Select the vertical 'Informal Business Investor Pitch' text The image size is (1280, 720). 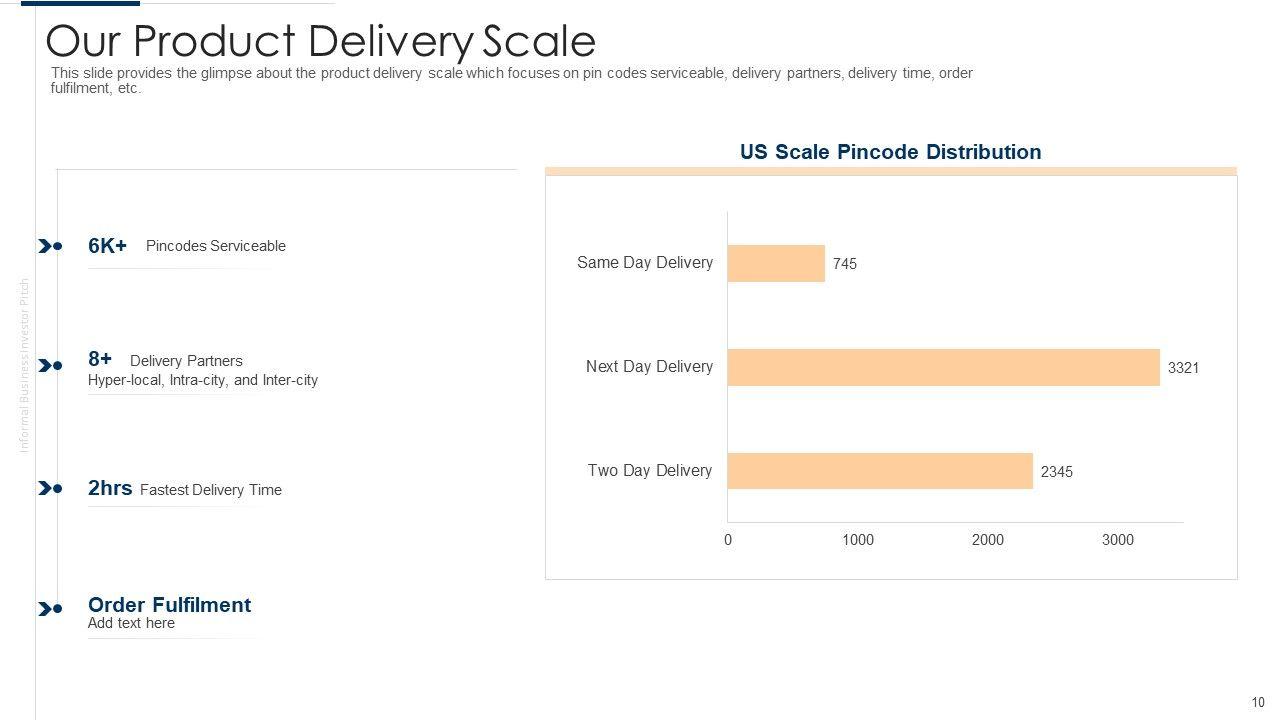25,365
